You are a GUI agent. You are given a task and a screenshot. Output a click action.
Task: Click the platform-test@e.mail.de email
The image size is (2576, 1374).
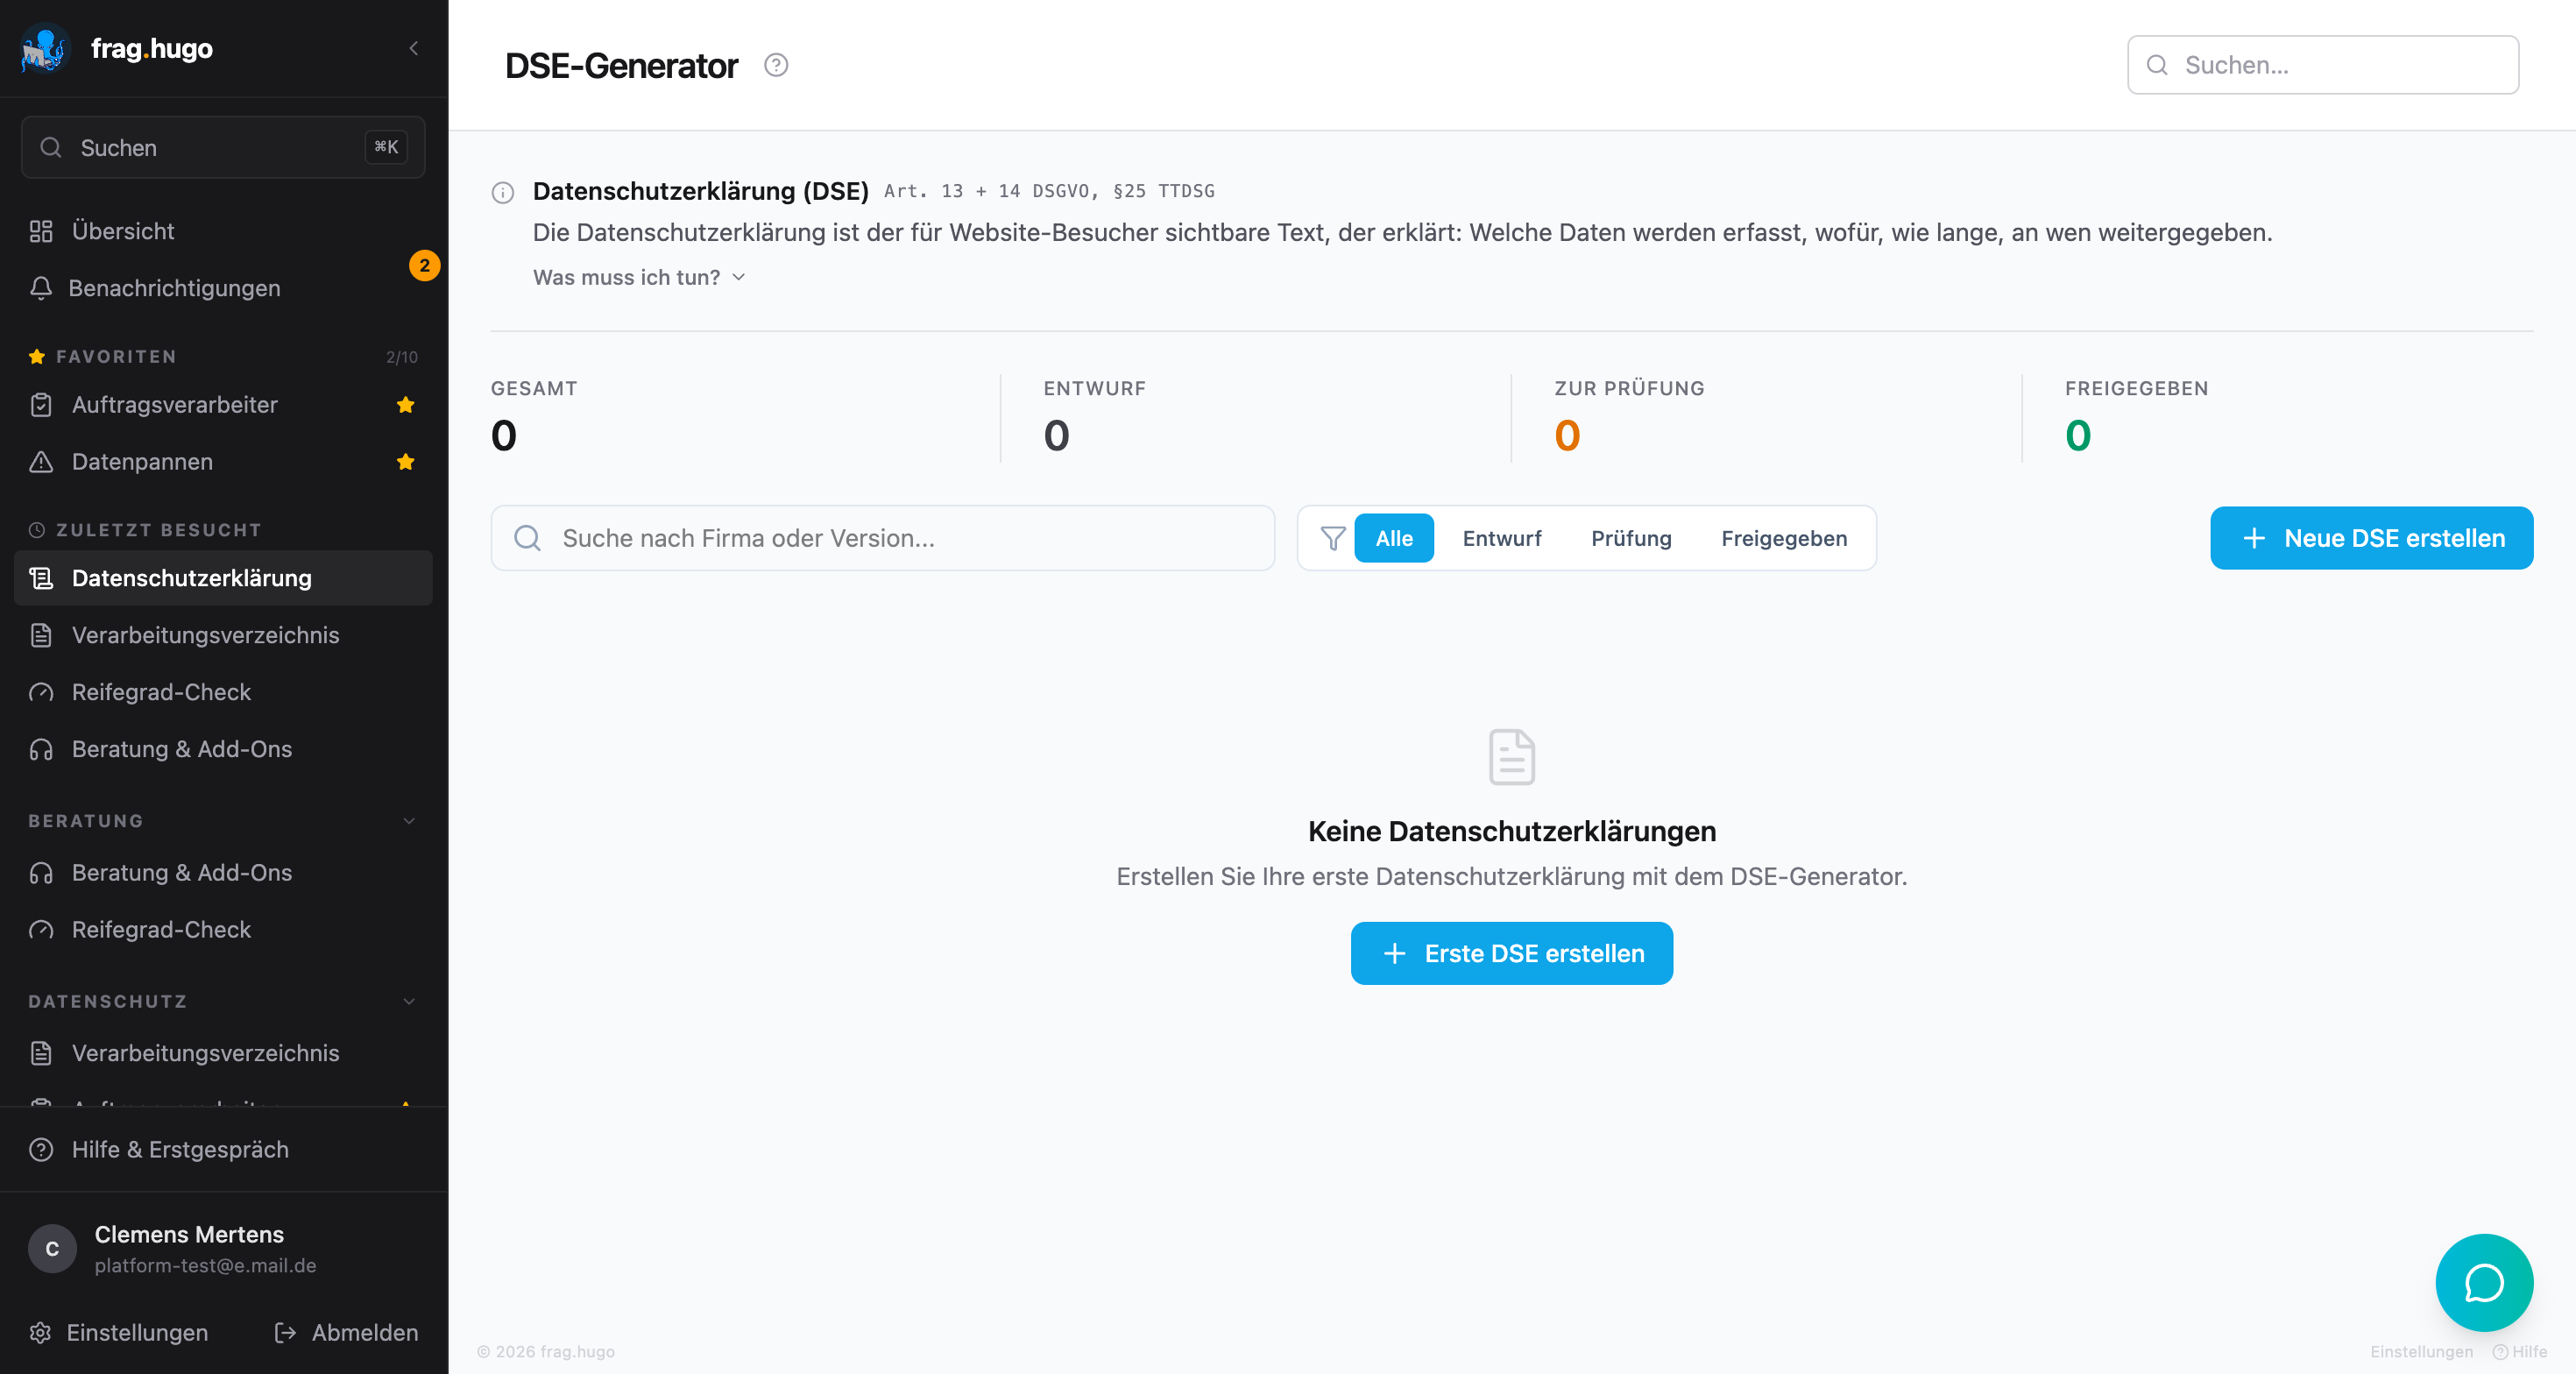click(x=205, y=1265)
